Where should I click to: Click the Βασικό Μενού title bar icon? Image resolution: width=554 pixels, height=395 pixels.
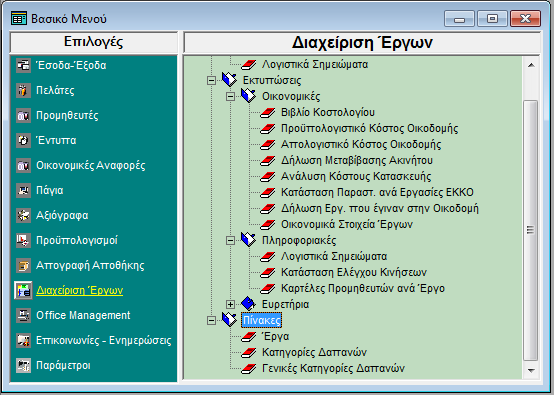click(19, 18)
